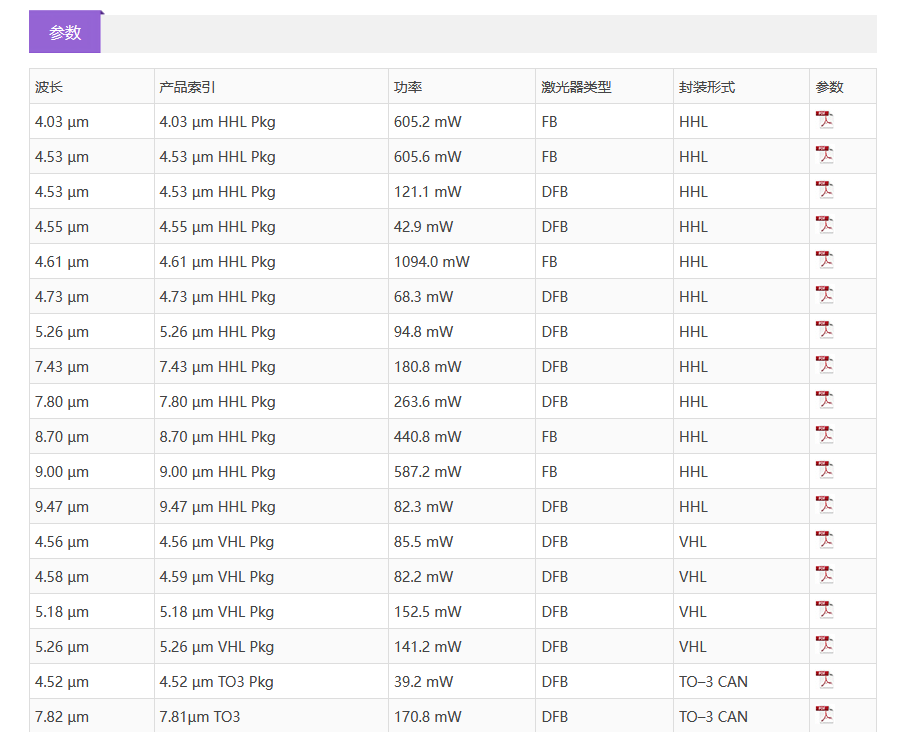The width and height of the screenshot is (905, 732).
Task: Click PDF icon for 8.70 µm HHL Pkg
Action: coord(825,436)
